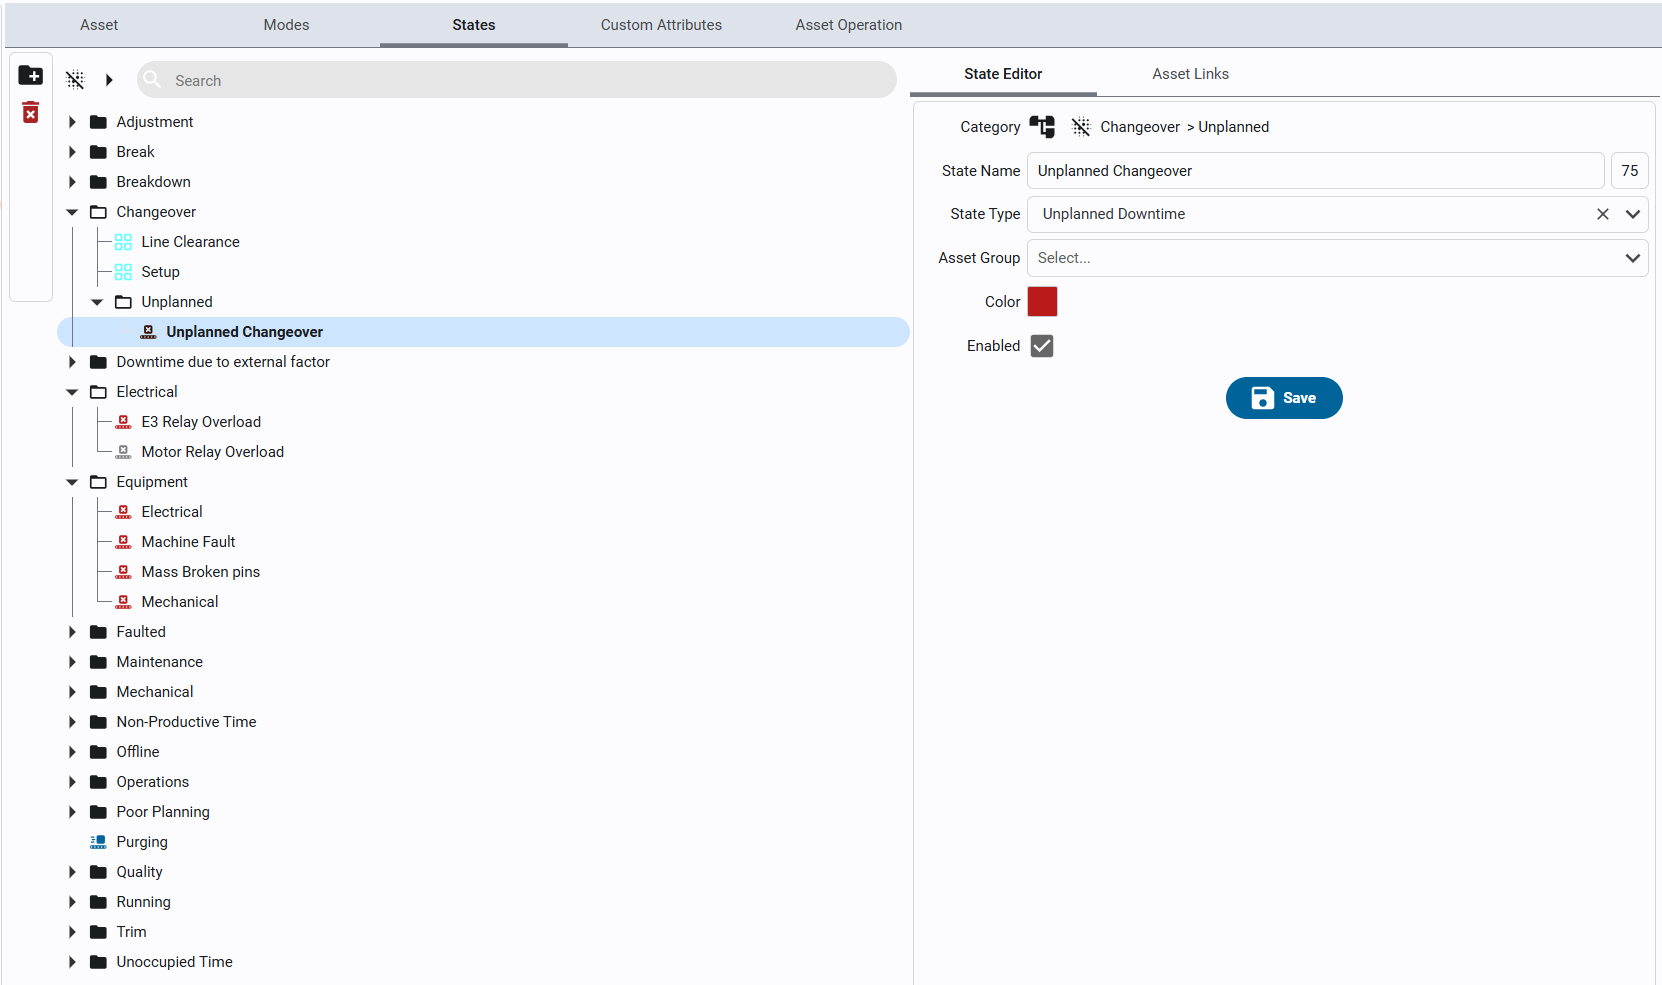
Task: Collapse the Changeover folder
Action: coord(72,212)
